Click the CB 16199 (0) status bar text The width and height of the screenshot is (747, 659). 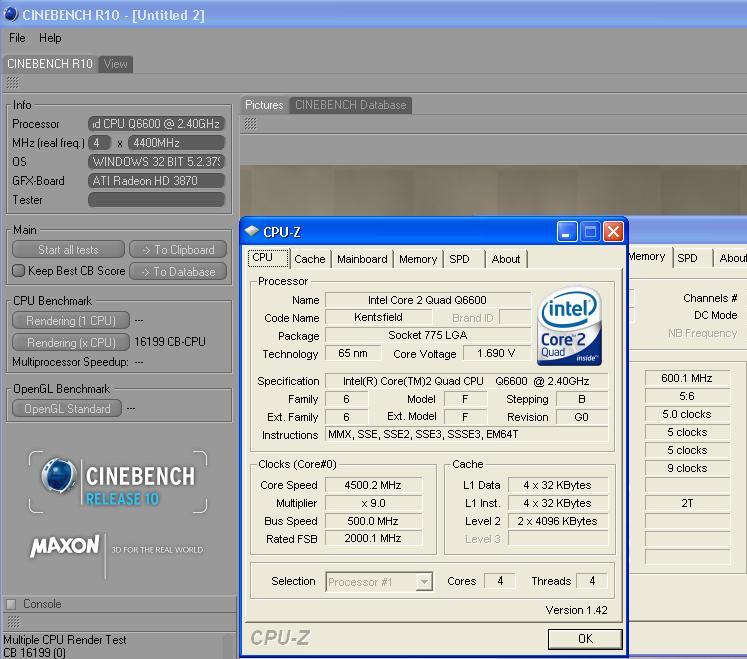(35, 653)
